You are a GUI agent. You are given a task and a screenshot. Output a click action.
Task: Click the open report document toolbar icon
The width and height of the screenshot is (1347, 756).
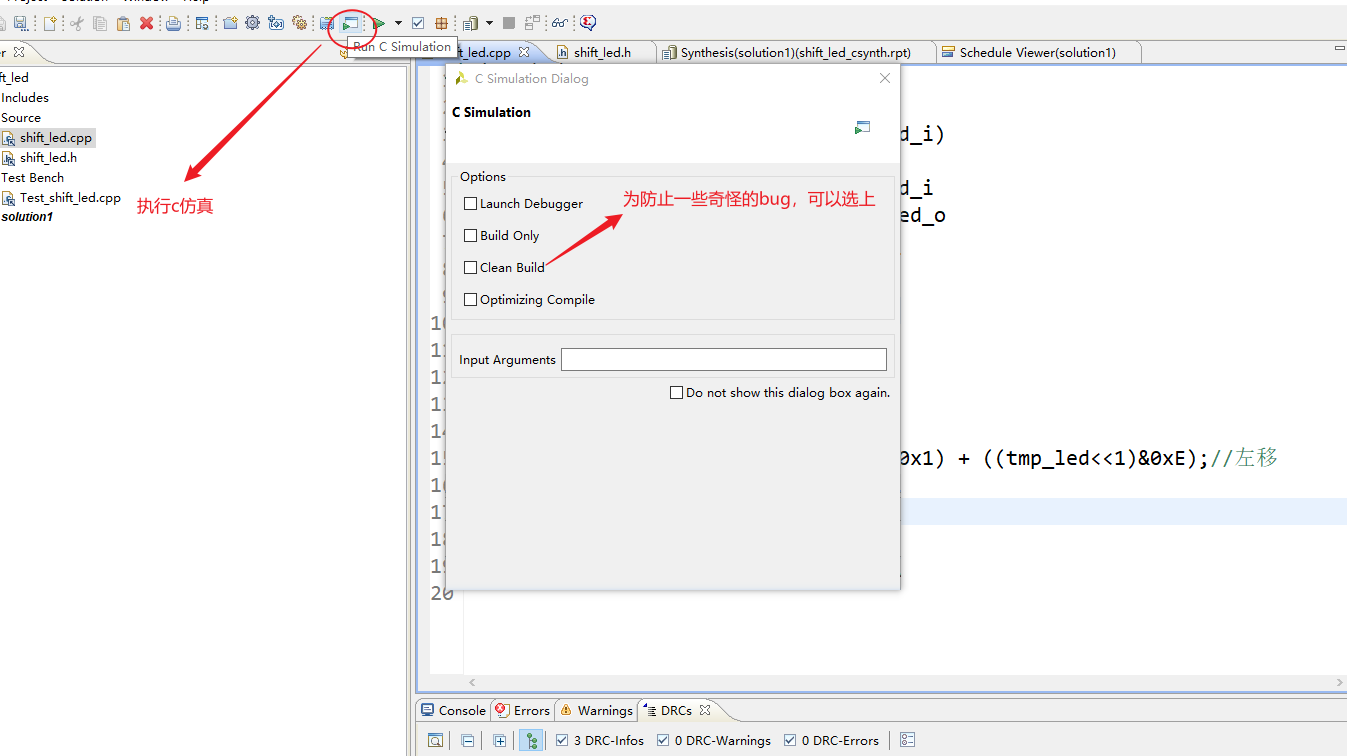pos(471,22)
